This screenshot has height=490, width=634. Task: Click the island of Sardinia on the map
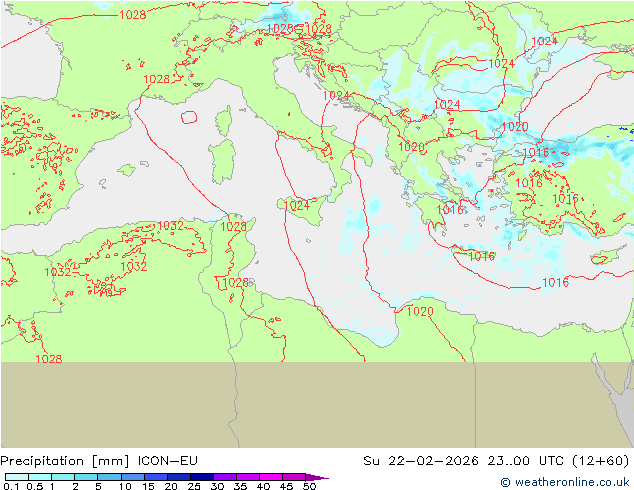click(x=222, y=161)
